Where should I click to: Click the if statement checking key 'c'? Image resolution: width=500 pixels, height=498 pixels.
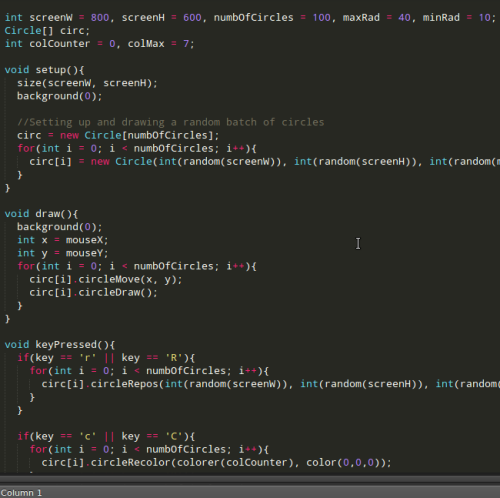coord(106,436)
